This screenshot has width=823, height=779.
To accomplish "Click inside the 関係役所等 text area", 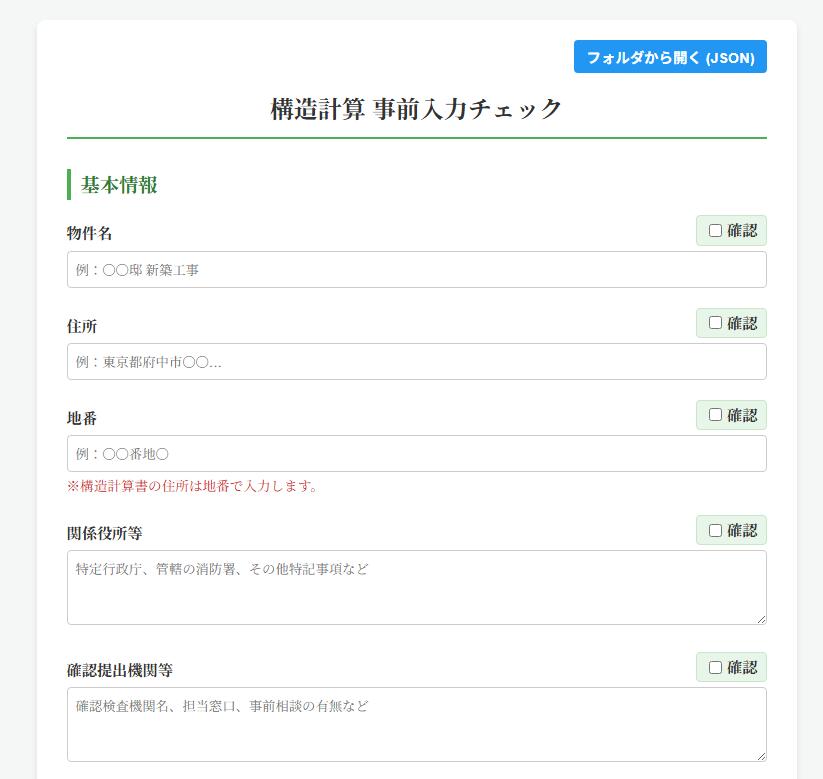I will pos(416,587).
